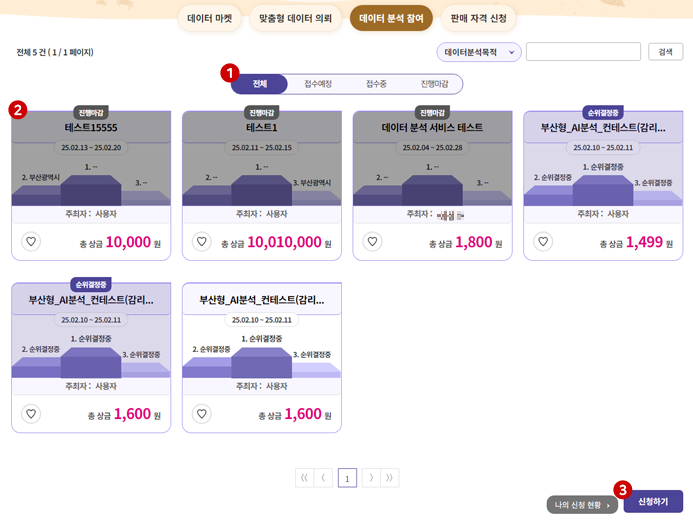The height and width of the screenshot is (523, 693).
Task: Jump to the last page arrow
Action: click(390, 478)
